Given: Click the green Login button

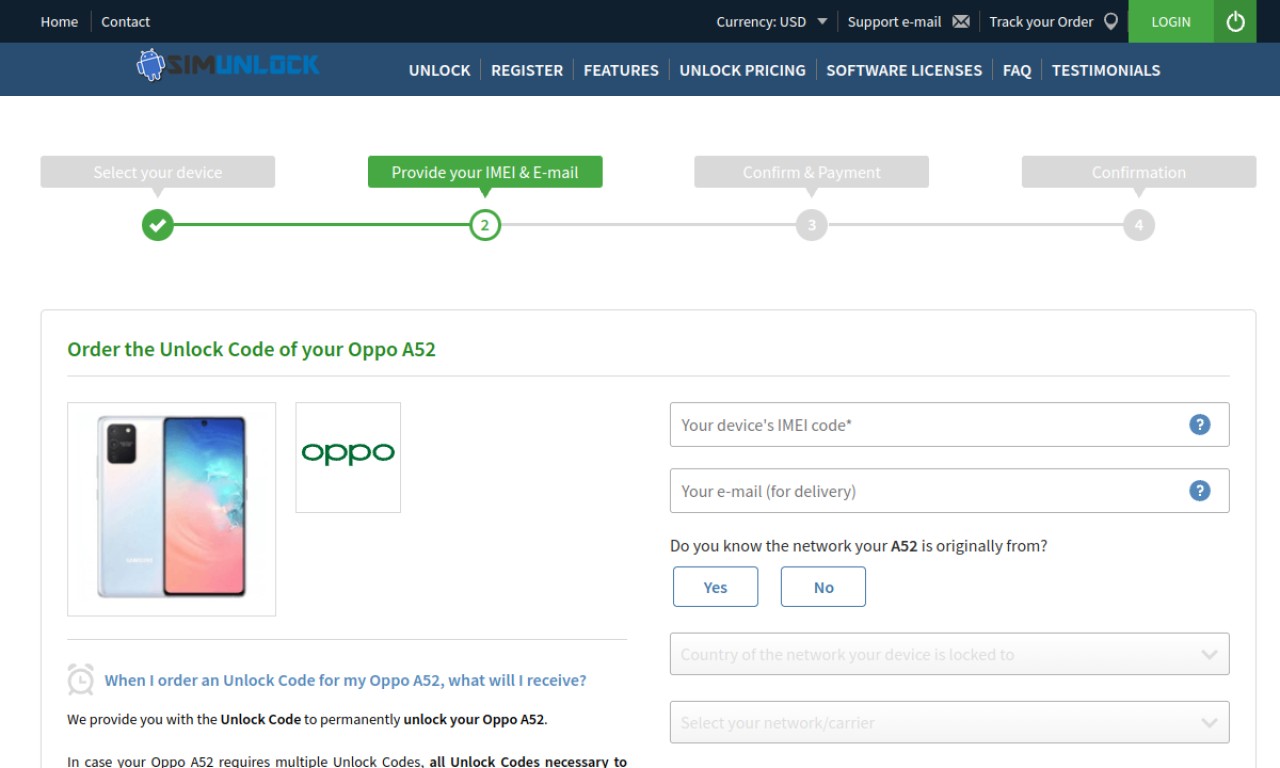Looking at the screenshot, I should (x=1171, y=21).
